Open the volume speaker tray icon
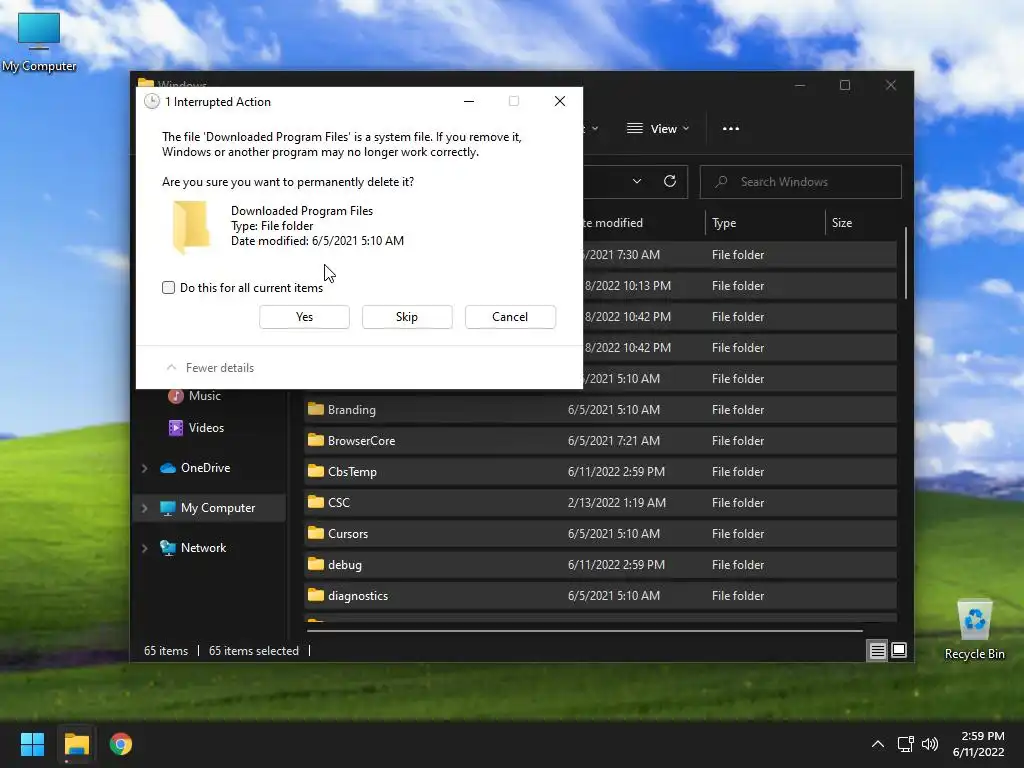The image size is (1024, 768). (x=929, y=744)
